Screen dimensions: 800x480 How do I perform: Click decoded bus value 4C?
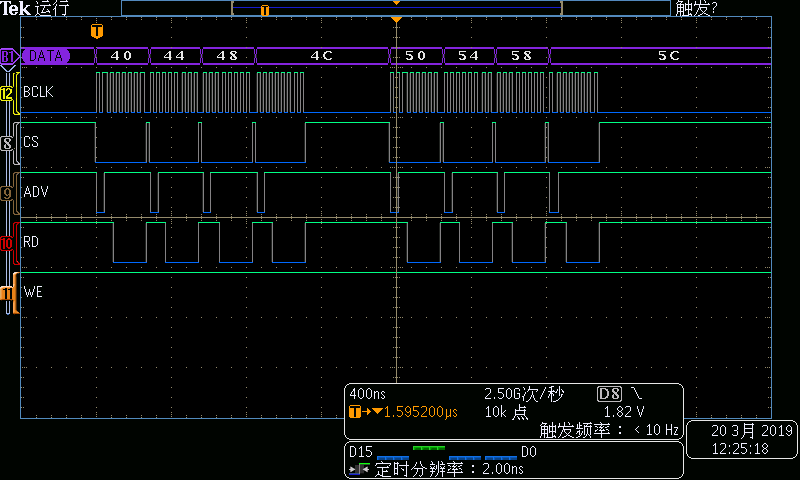point(322,56)
